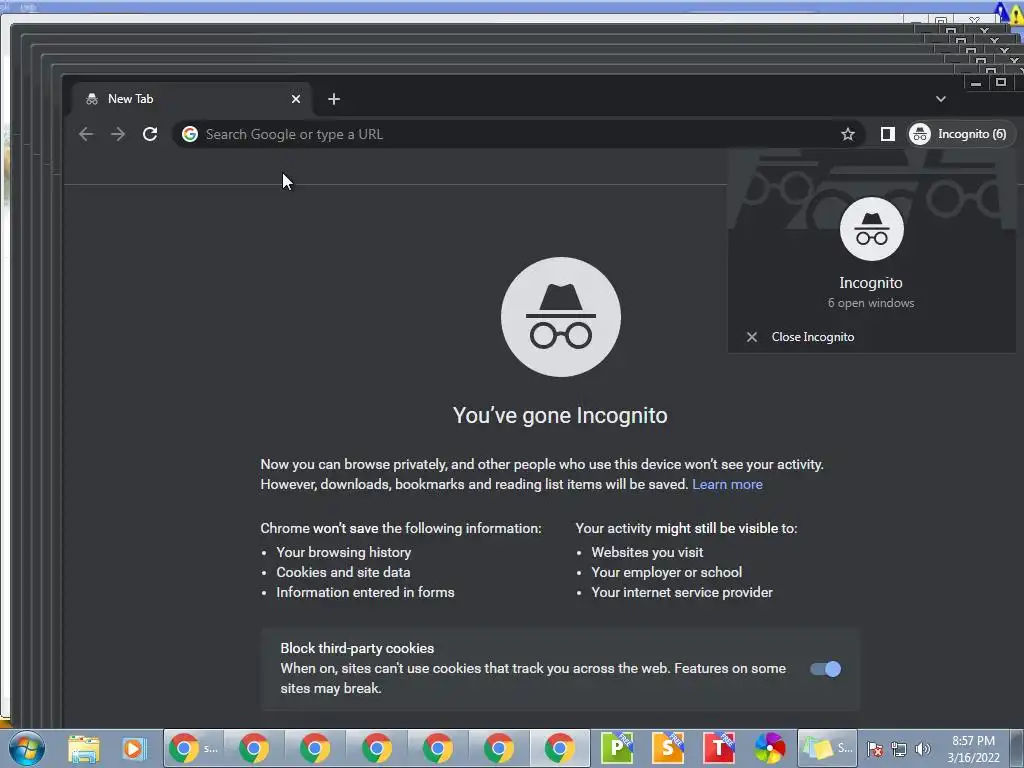The width and height of the screenshot is (1024, 768).
Task: Click the large Incognito hat-and-glasses logo
Action: coord(560,317)
